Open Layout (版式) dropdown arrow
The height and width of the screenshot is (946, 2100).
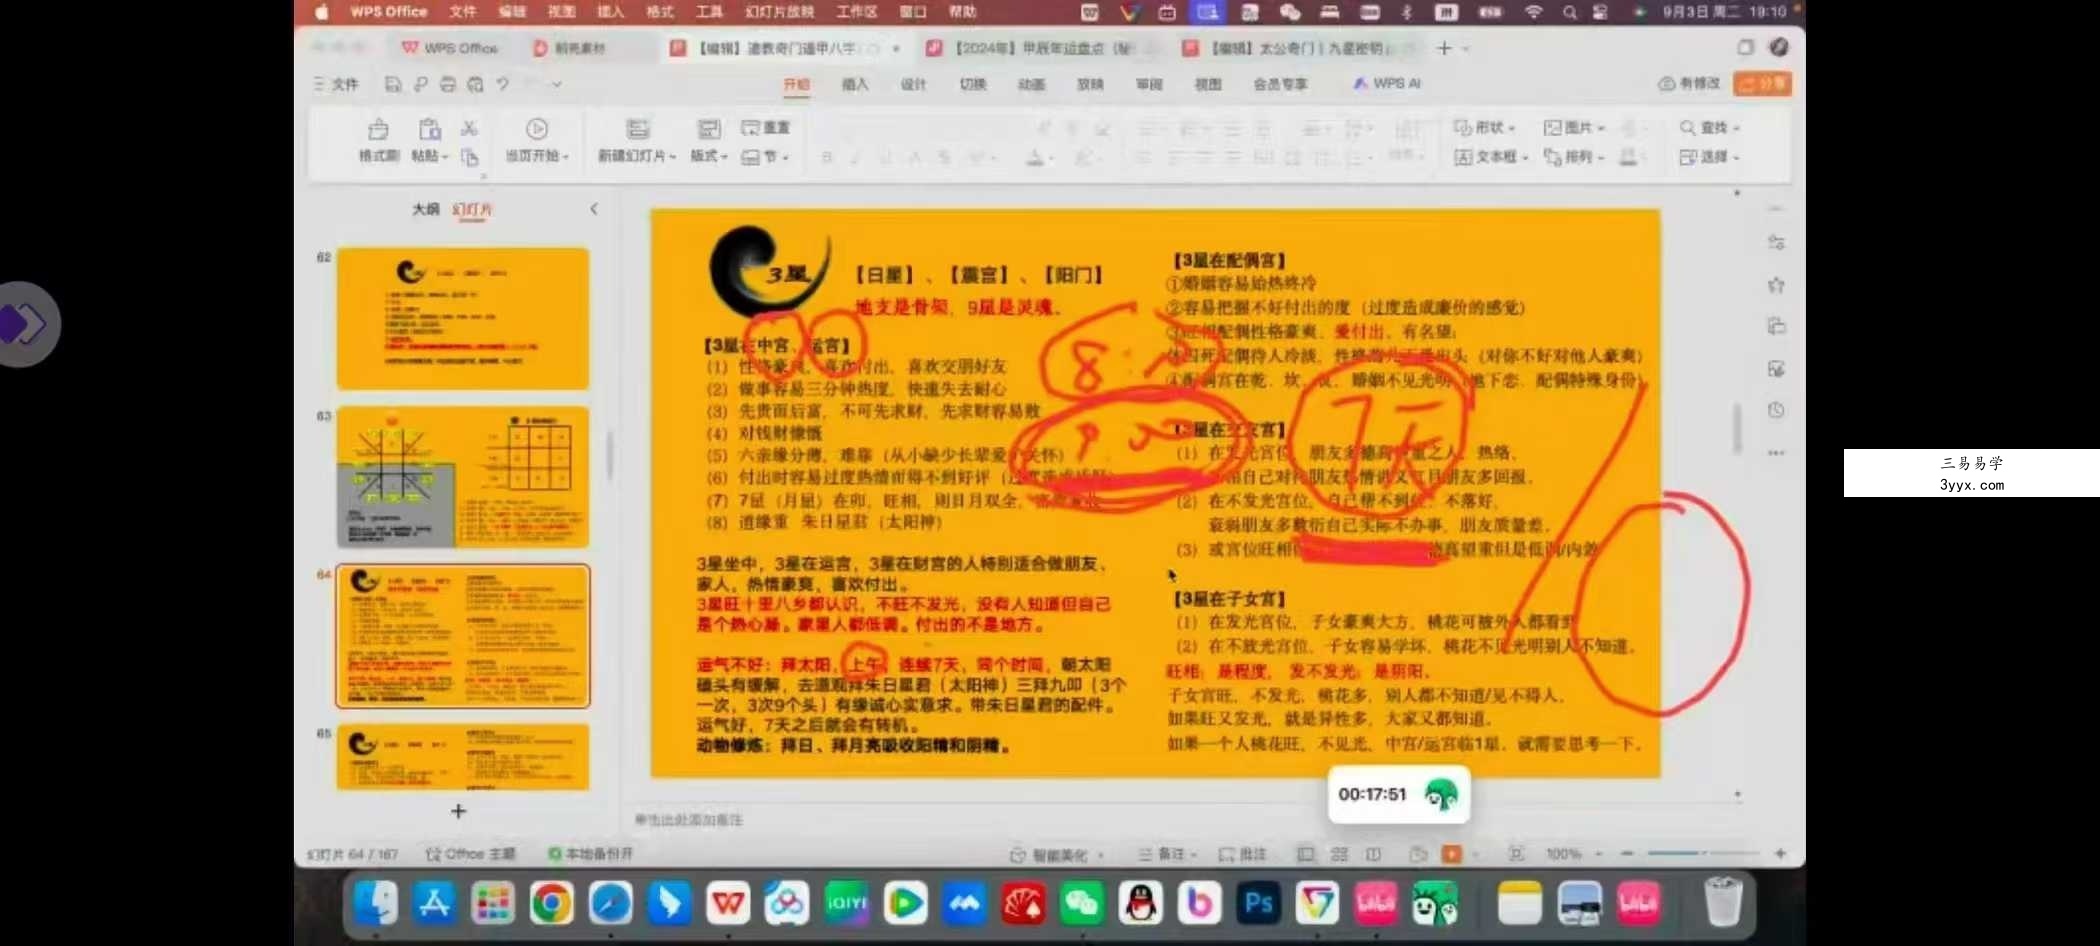(x=724, y=157)
